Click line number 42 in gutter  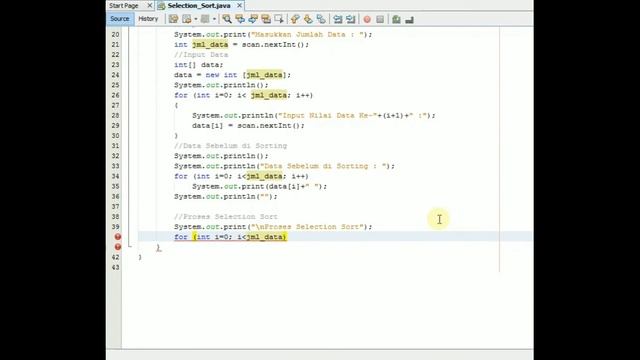[x=116, y=257]
